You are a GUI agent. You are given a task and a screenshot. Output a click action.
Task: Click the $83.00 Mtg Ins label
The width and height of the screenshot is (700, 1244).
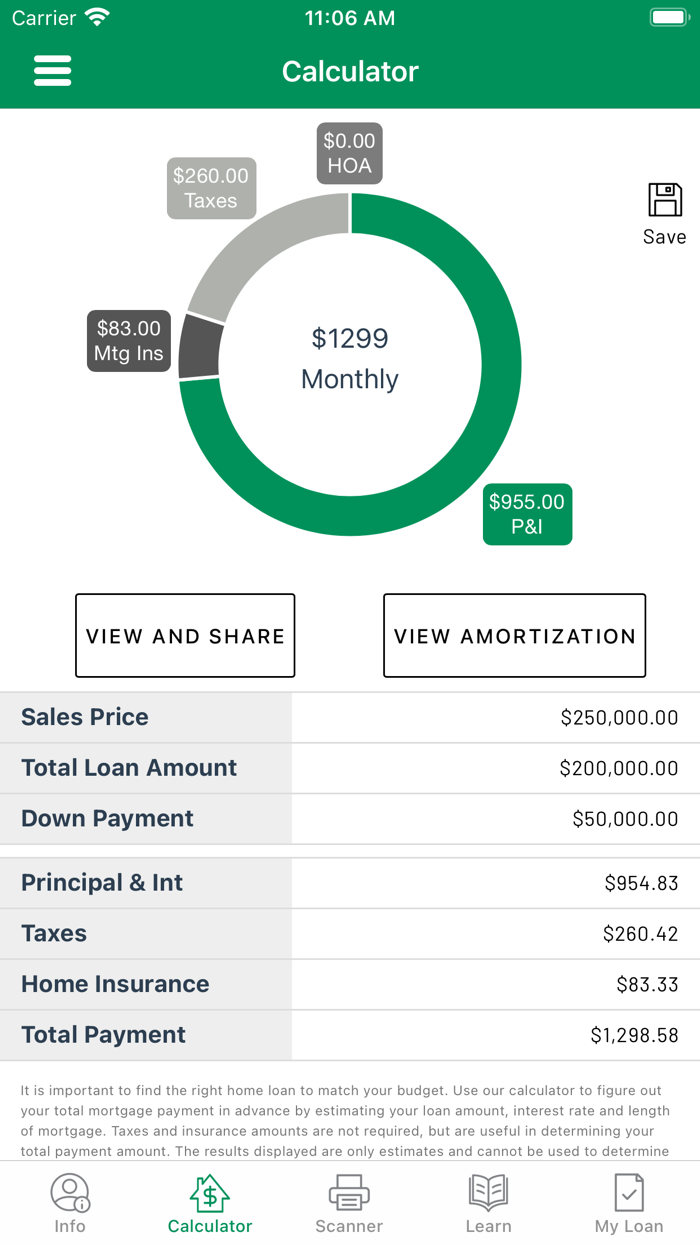pyautogui.click(x=128, y=341)
